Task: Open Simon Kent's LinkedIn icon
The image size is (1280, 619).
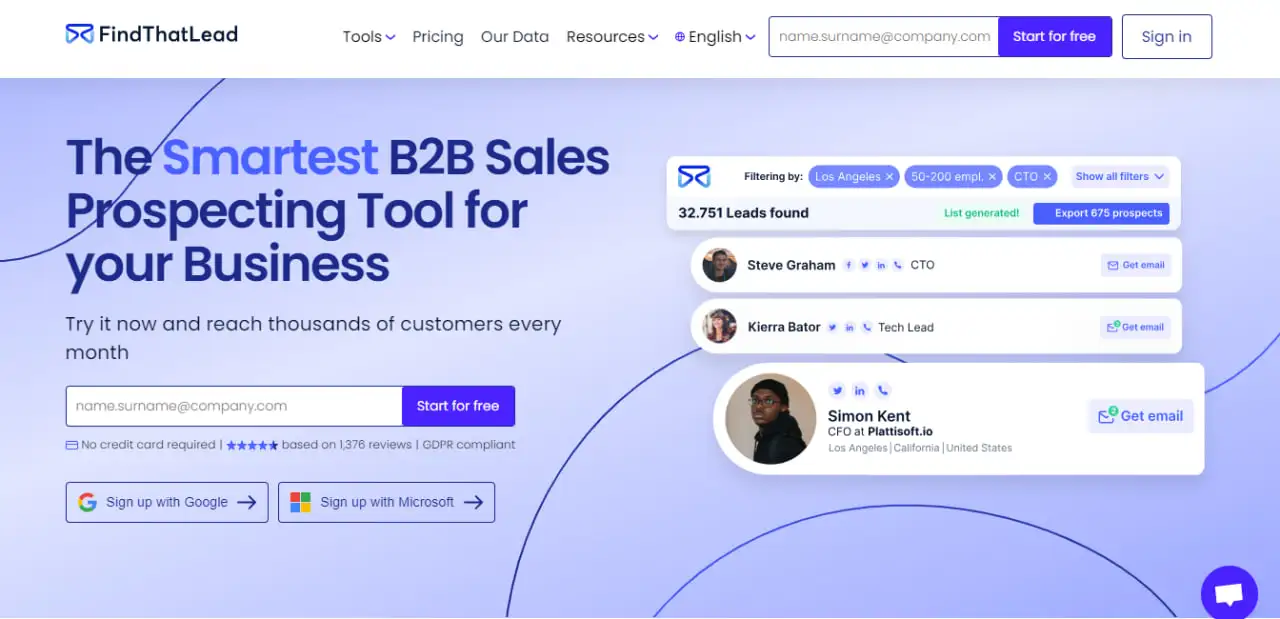Action: coord(860,391)
